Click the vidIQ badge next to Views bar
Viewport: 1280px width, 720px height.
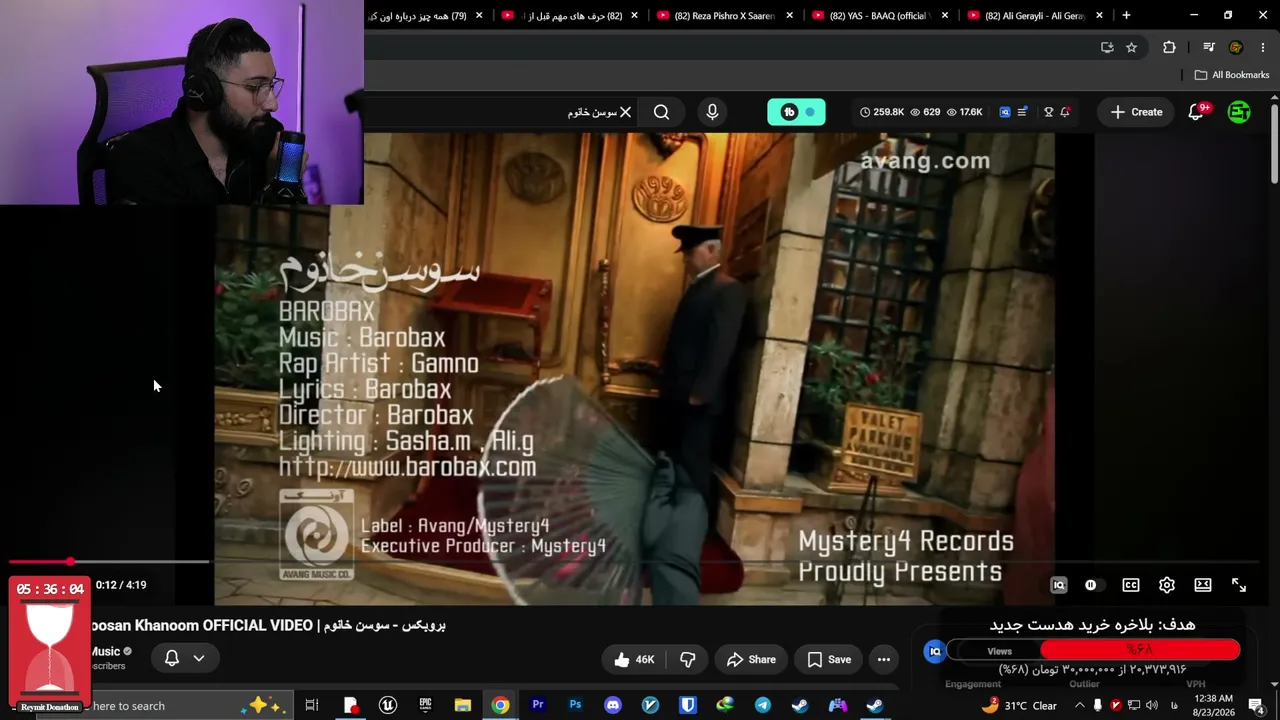pyautogui.click(x=935, y=651)
